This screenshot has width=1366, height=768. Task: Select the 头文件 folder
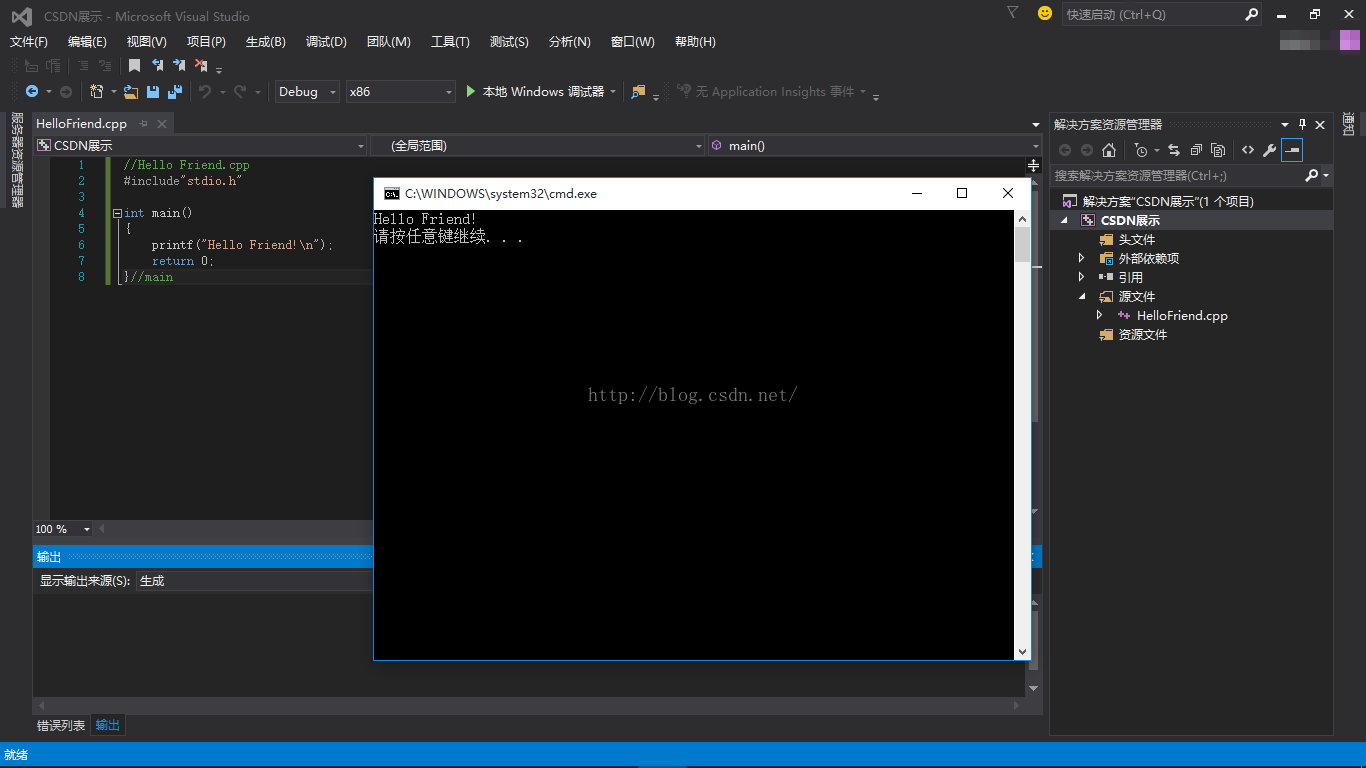click(1136, 239)
